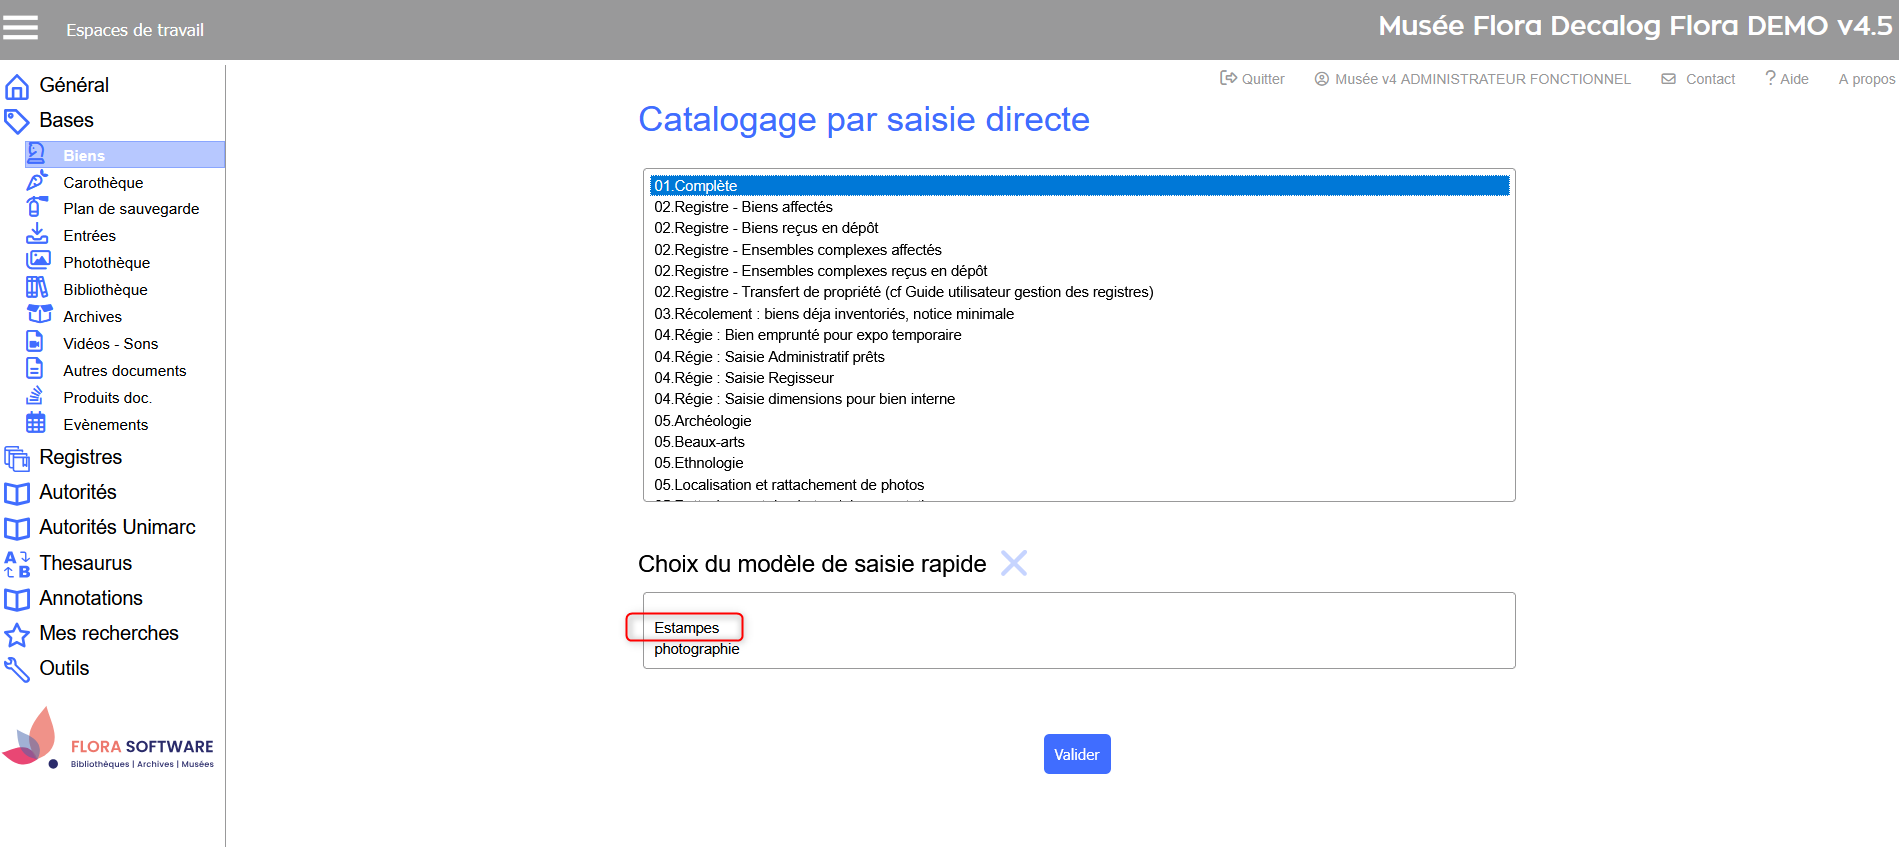Expand the Thesaurus menu section
The width and height of the screenshot is (1899, 847).
[x=85, y=564]
